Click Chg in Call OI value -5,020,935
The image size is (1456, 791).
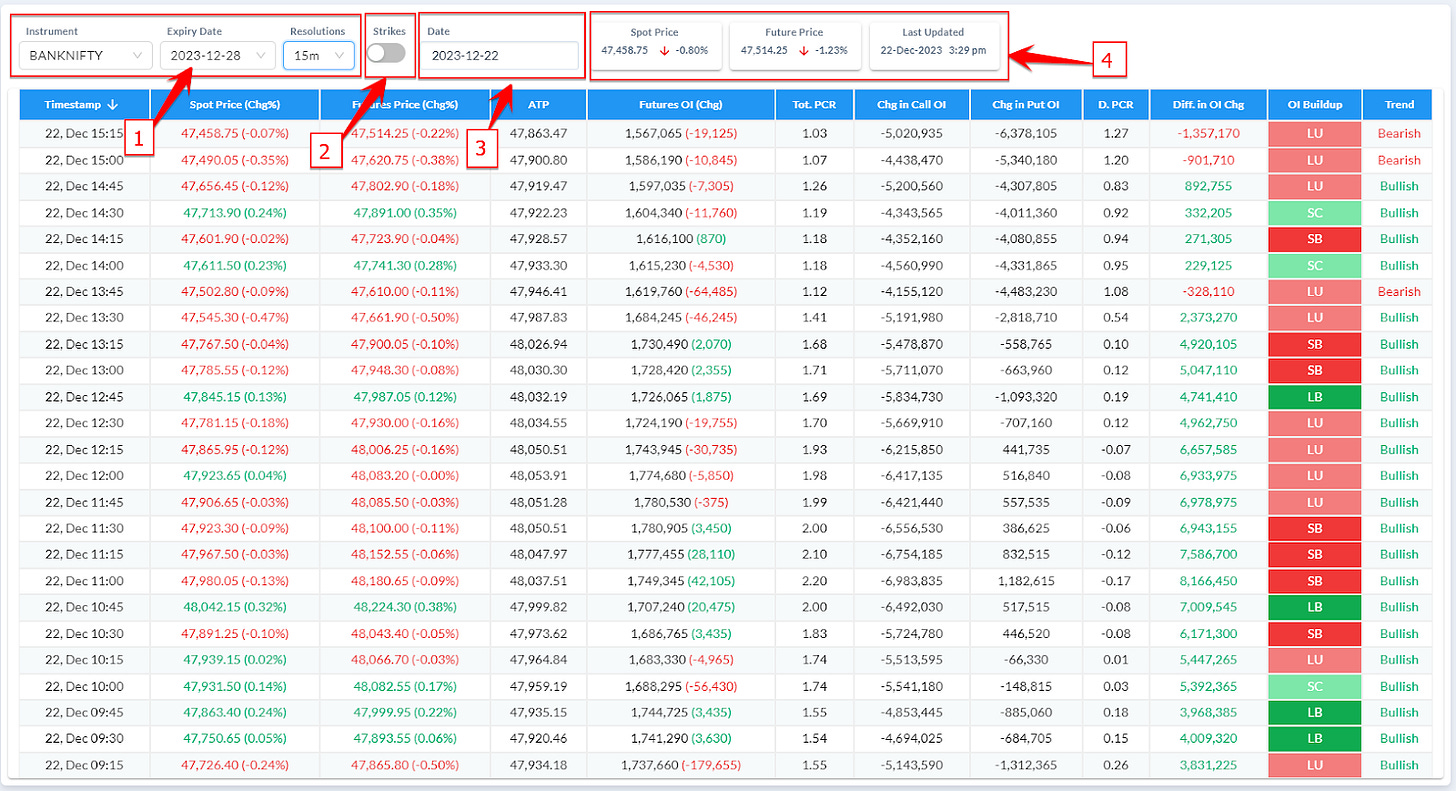coord(913,133)
